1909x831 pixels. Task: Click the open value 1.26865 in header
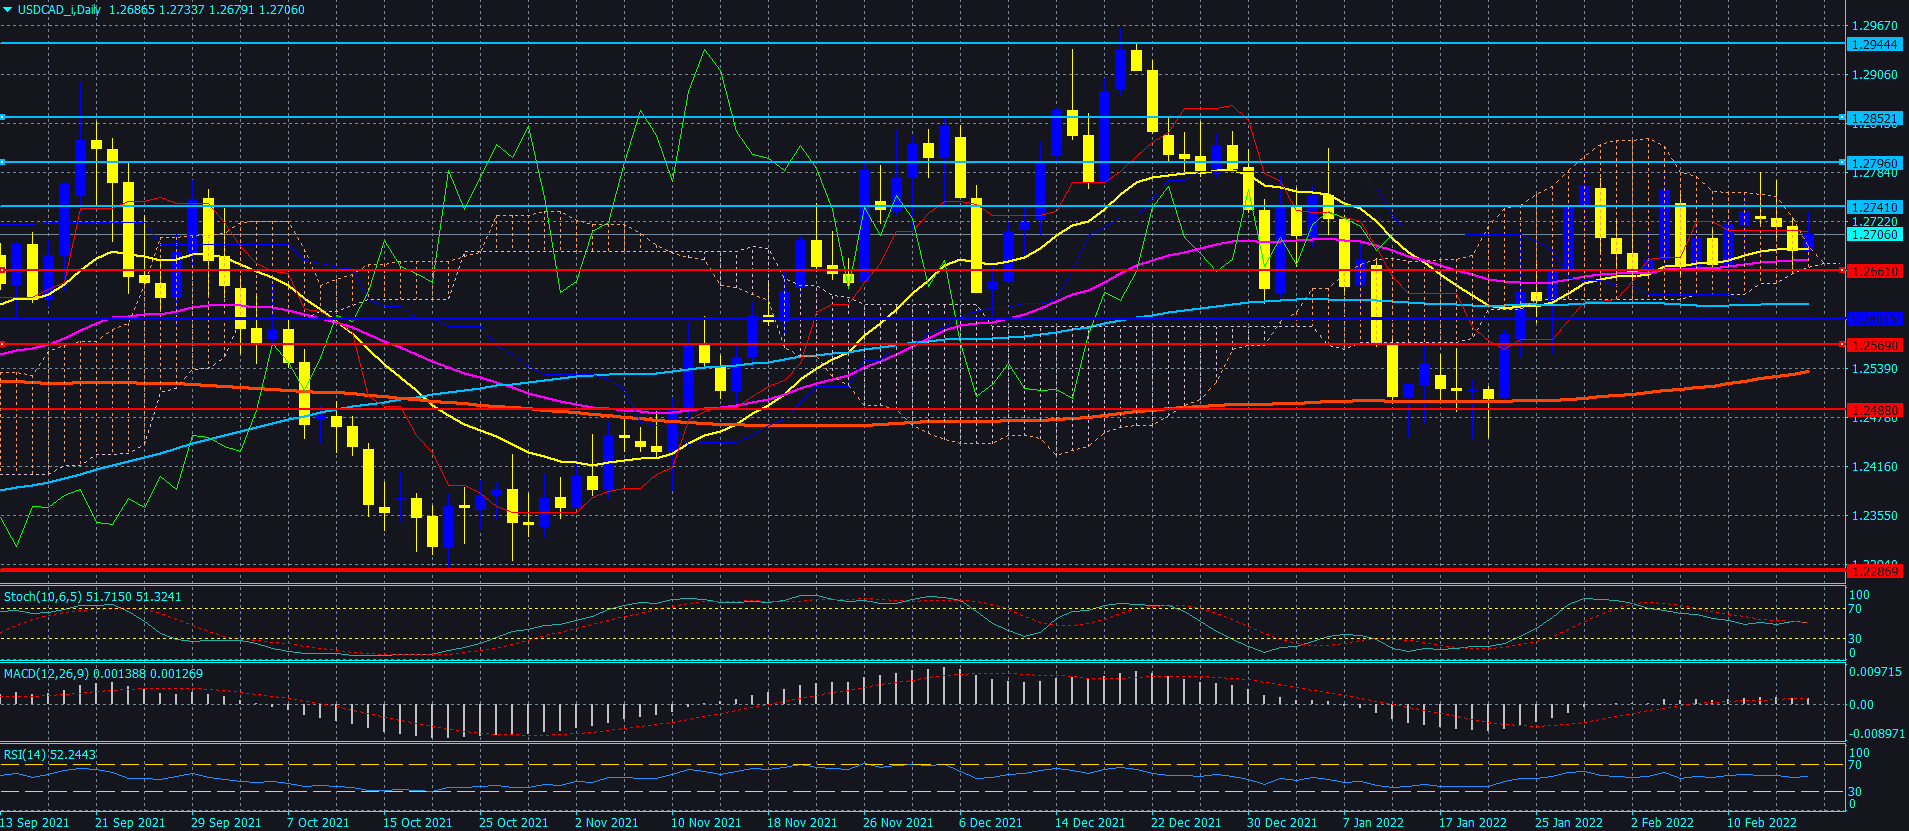coord(132,10)
